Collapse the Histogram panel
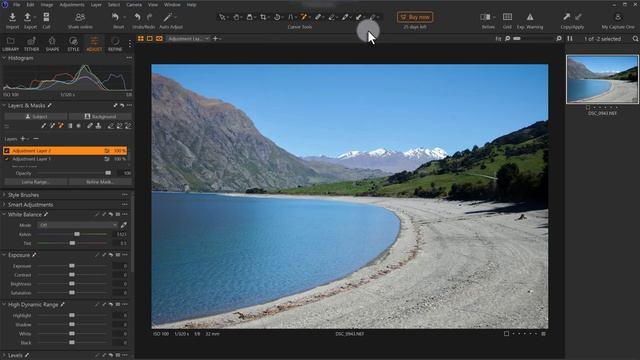The height and width of the screenshot is (360, 640). pos(4,58)
